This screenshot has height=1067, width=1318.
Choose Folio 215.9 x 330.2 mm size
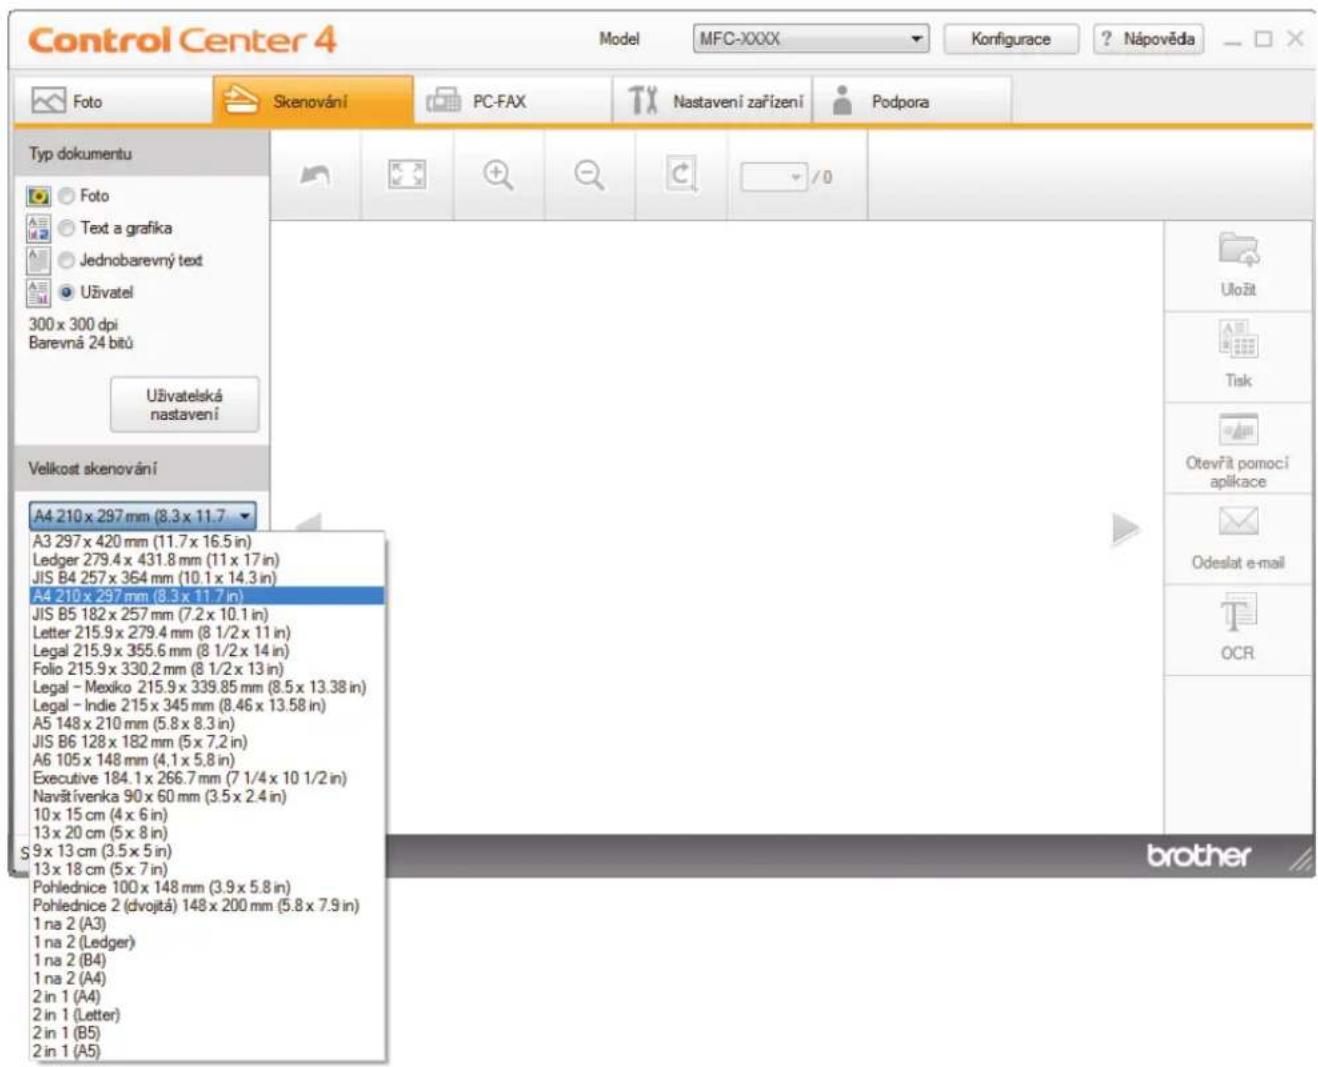(x=207, y=668)
